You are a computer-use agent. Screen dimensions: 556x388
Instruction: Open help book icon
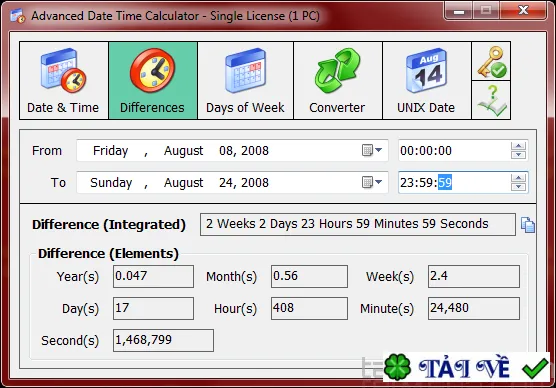(491, 100)
